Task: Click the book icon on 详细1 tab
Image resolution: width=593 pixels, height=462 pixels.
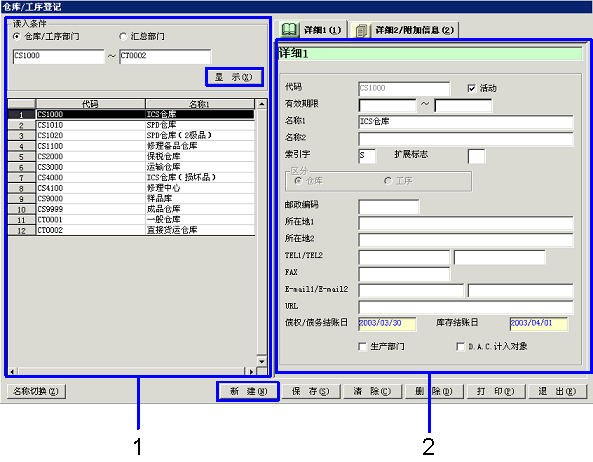Action: [x=289, y=30]
